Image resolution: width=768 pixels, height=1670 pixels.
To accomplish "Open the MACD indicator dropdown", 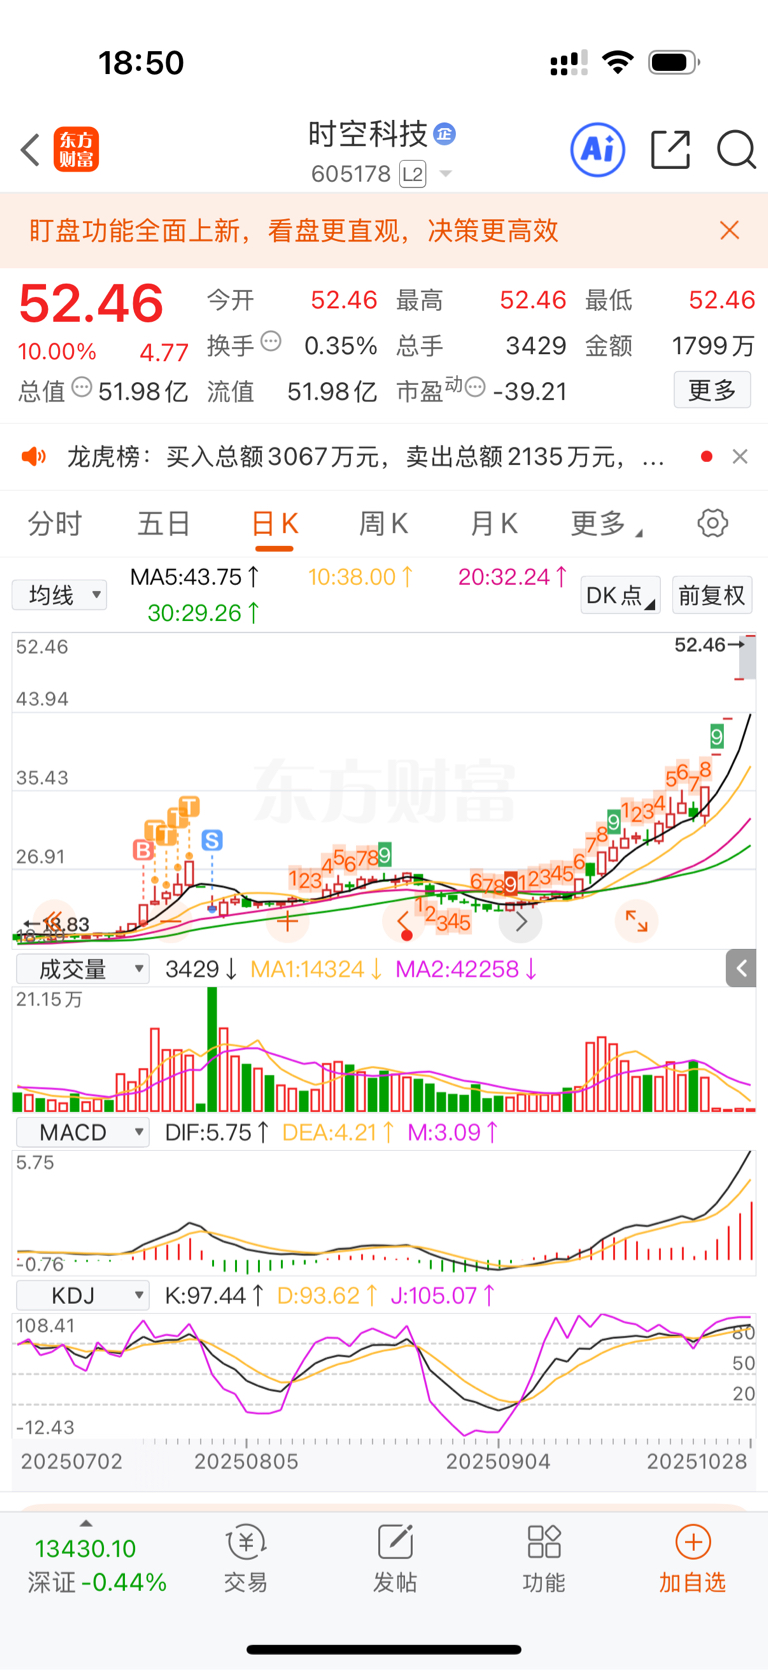I will click(x=82, y=1132).
